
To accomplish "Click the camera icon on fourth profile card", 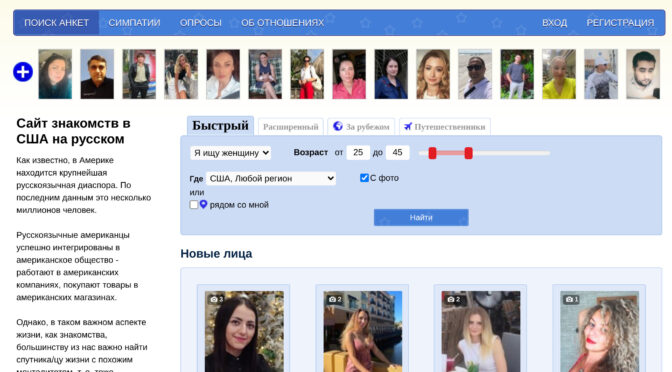I will 569,299.
